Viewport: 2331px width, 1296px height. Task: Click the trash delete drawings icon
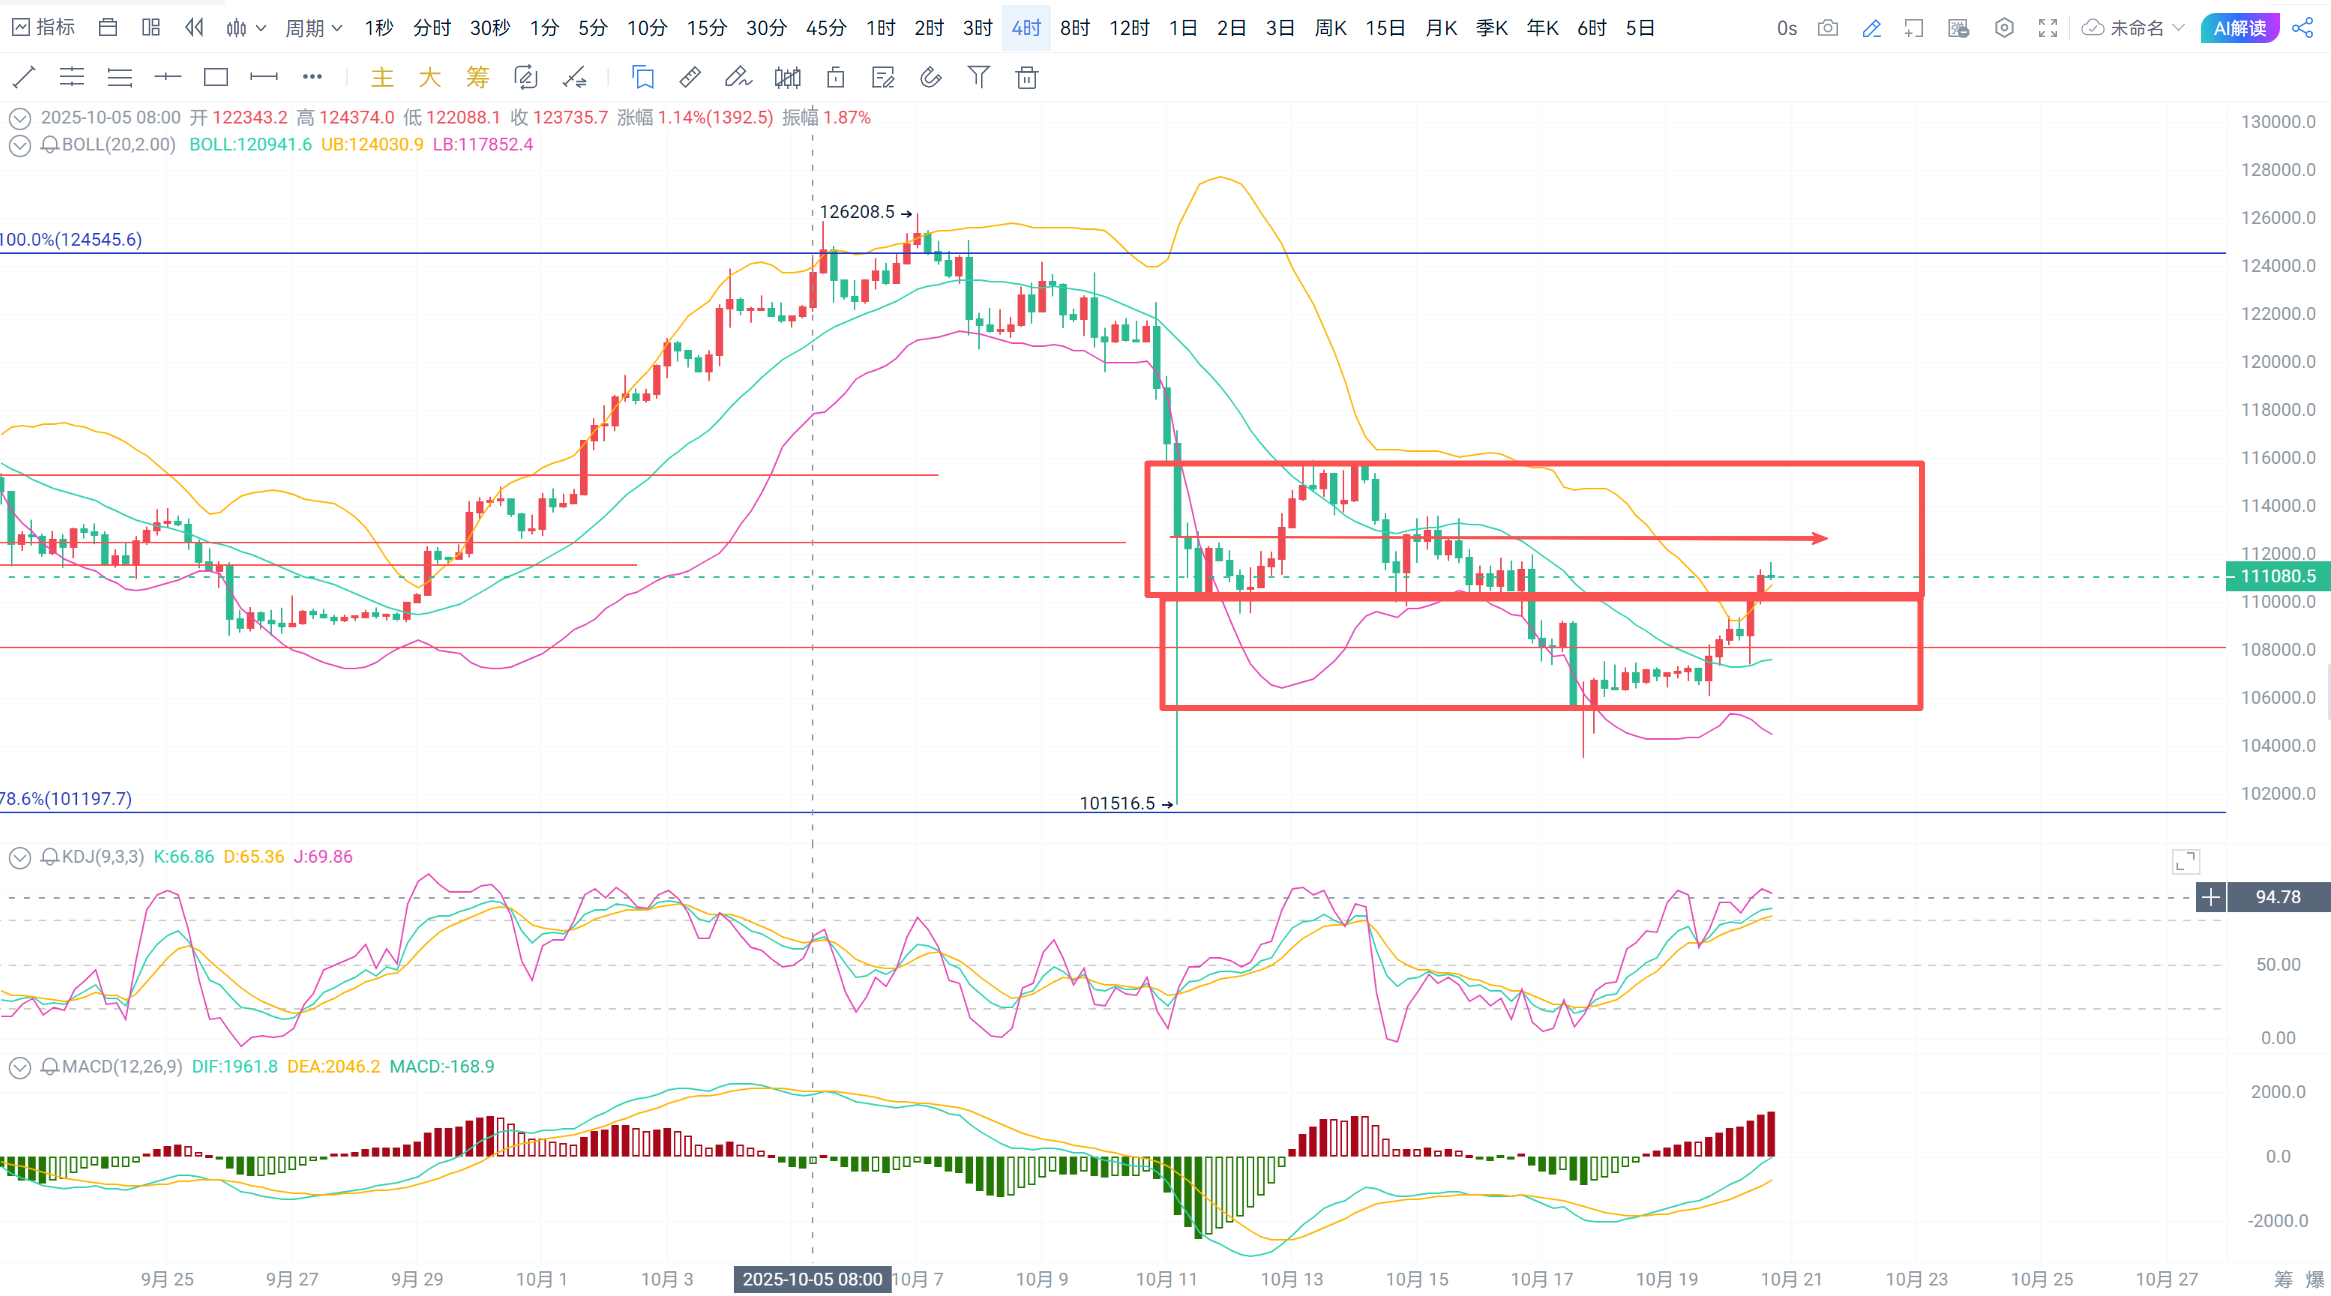(x=1027, y=77)
